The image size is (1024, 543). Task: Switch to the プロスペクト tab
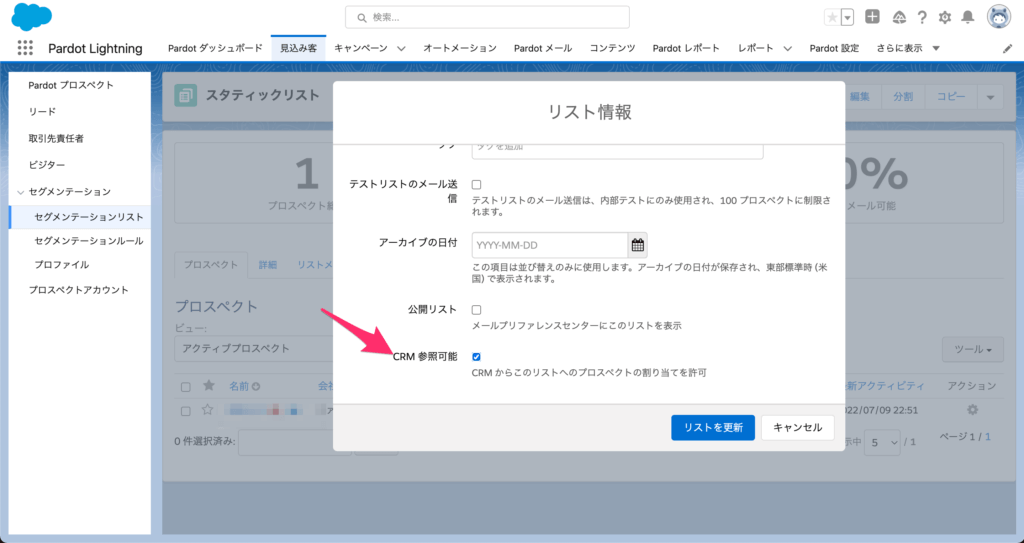pos(211,265)
